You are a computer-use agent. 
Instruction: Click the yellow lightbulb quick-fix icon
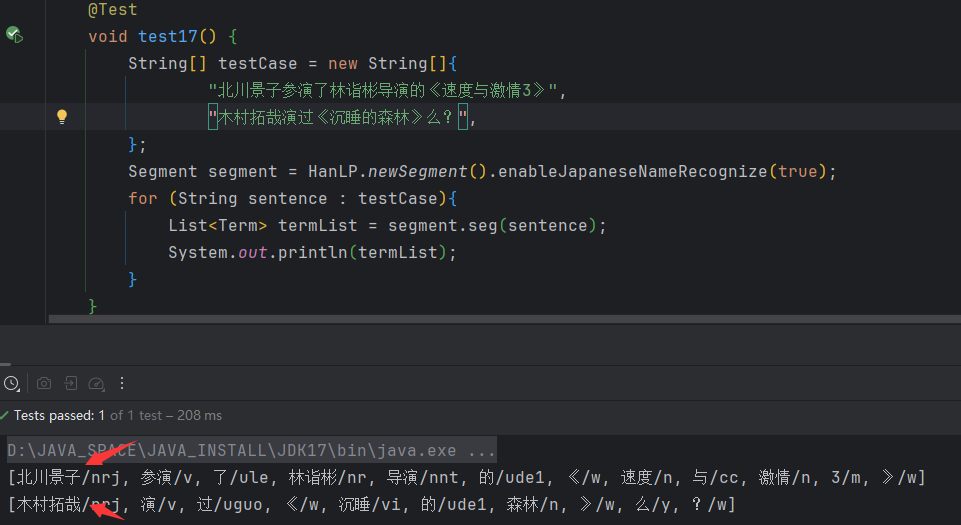pos(62,116)
